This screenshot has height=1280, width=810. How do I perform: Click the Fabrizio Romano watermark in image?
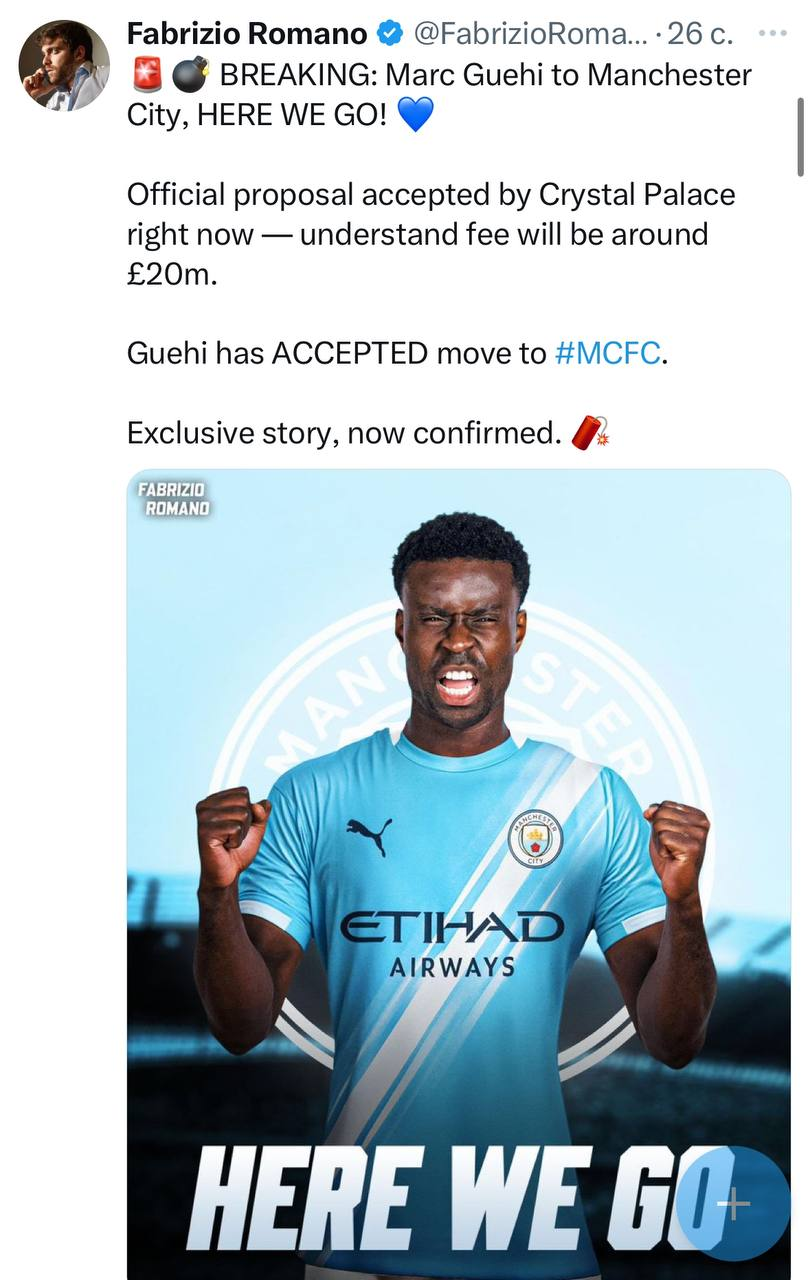tap(174, 498)
